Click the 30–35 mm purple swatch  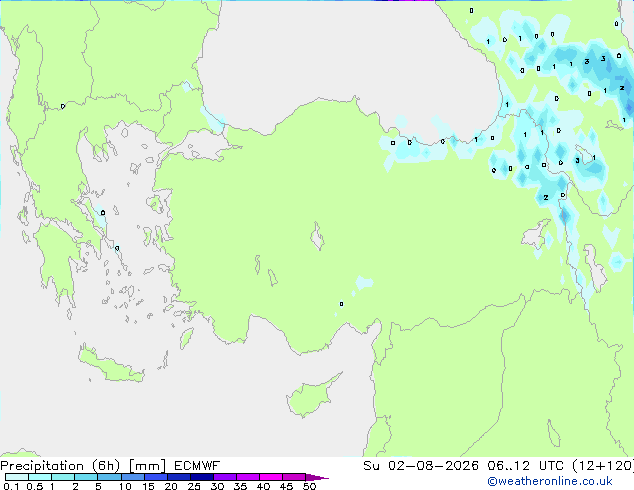click(224, 477)
